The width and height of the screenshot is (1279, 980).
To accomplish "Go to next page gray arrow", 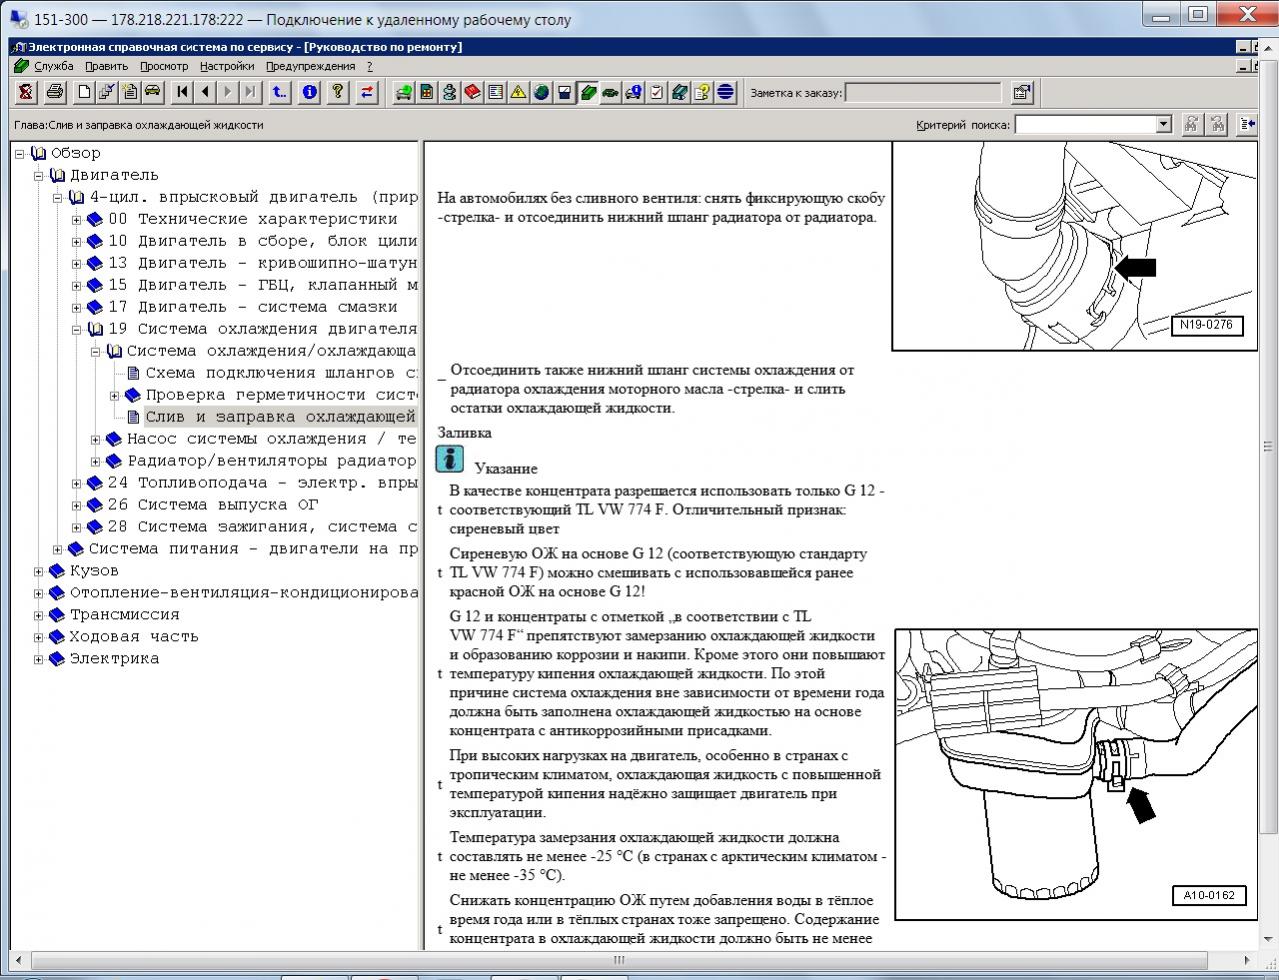I will point(228,93).
